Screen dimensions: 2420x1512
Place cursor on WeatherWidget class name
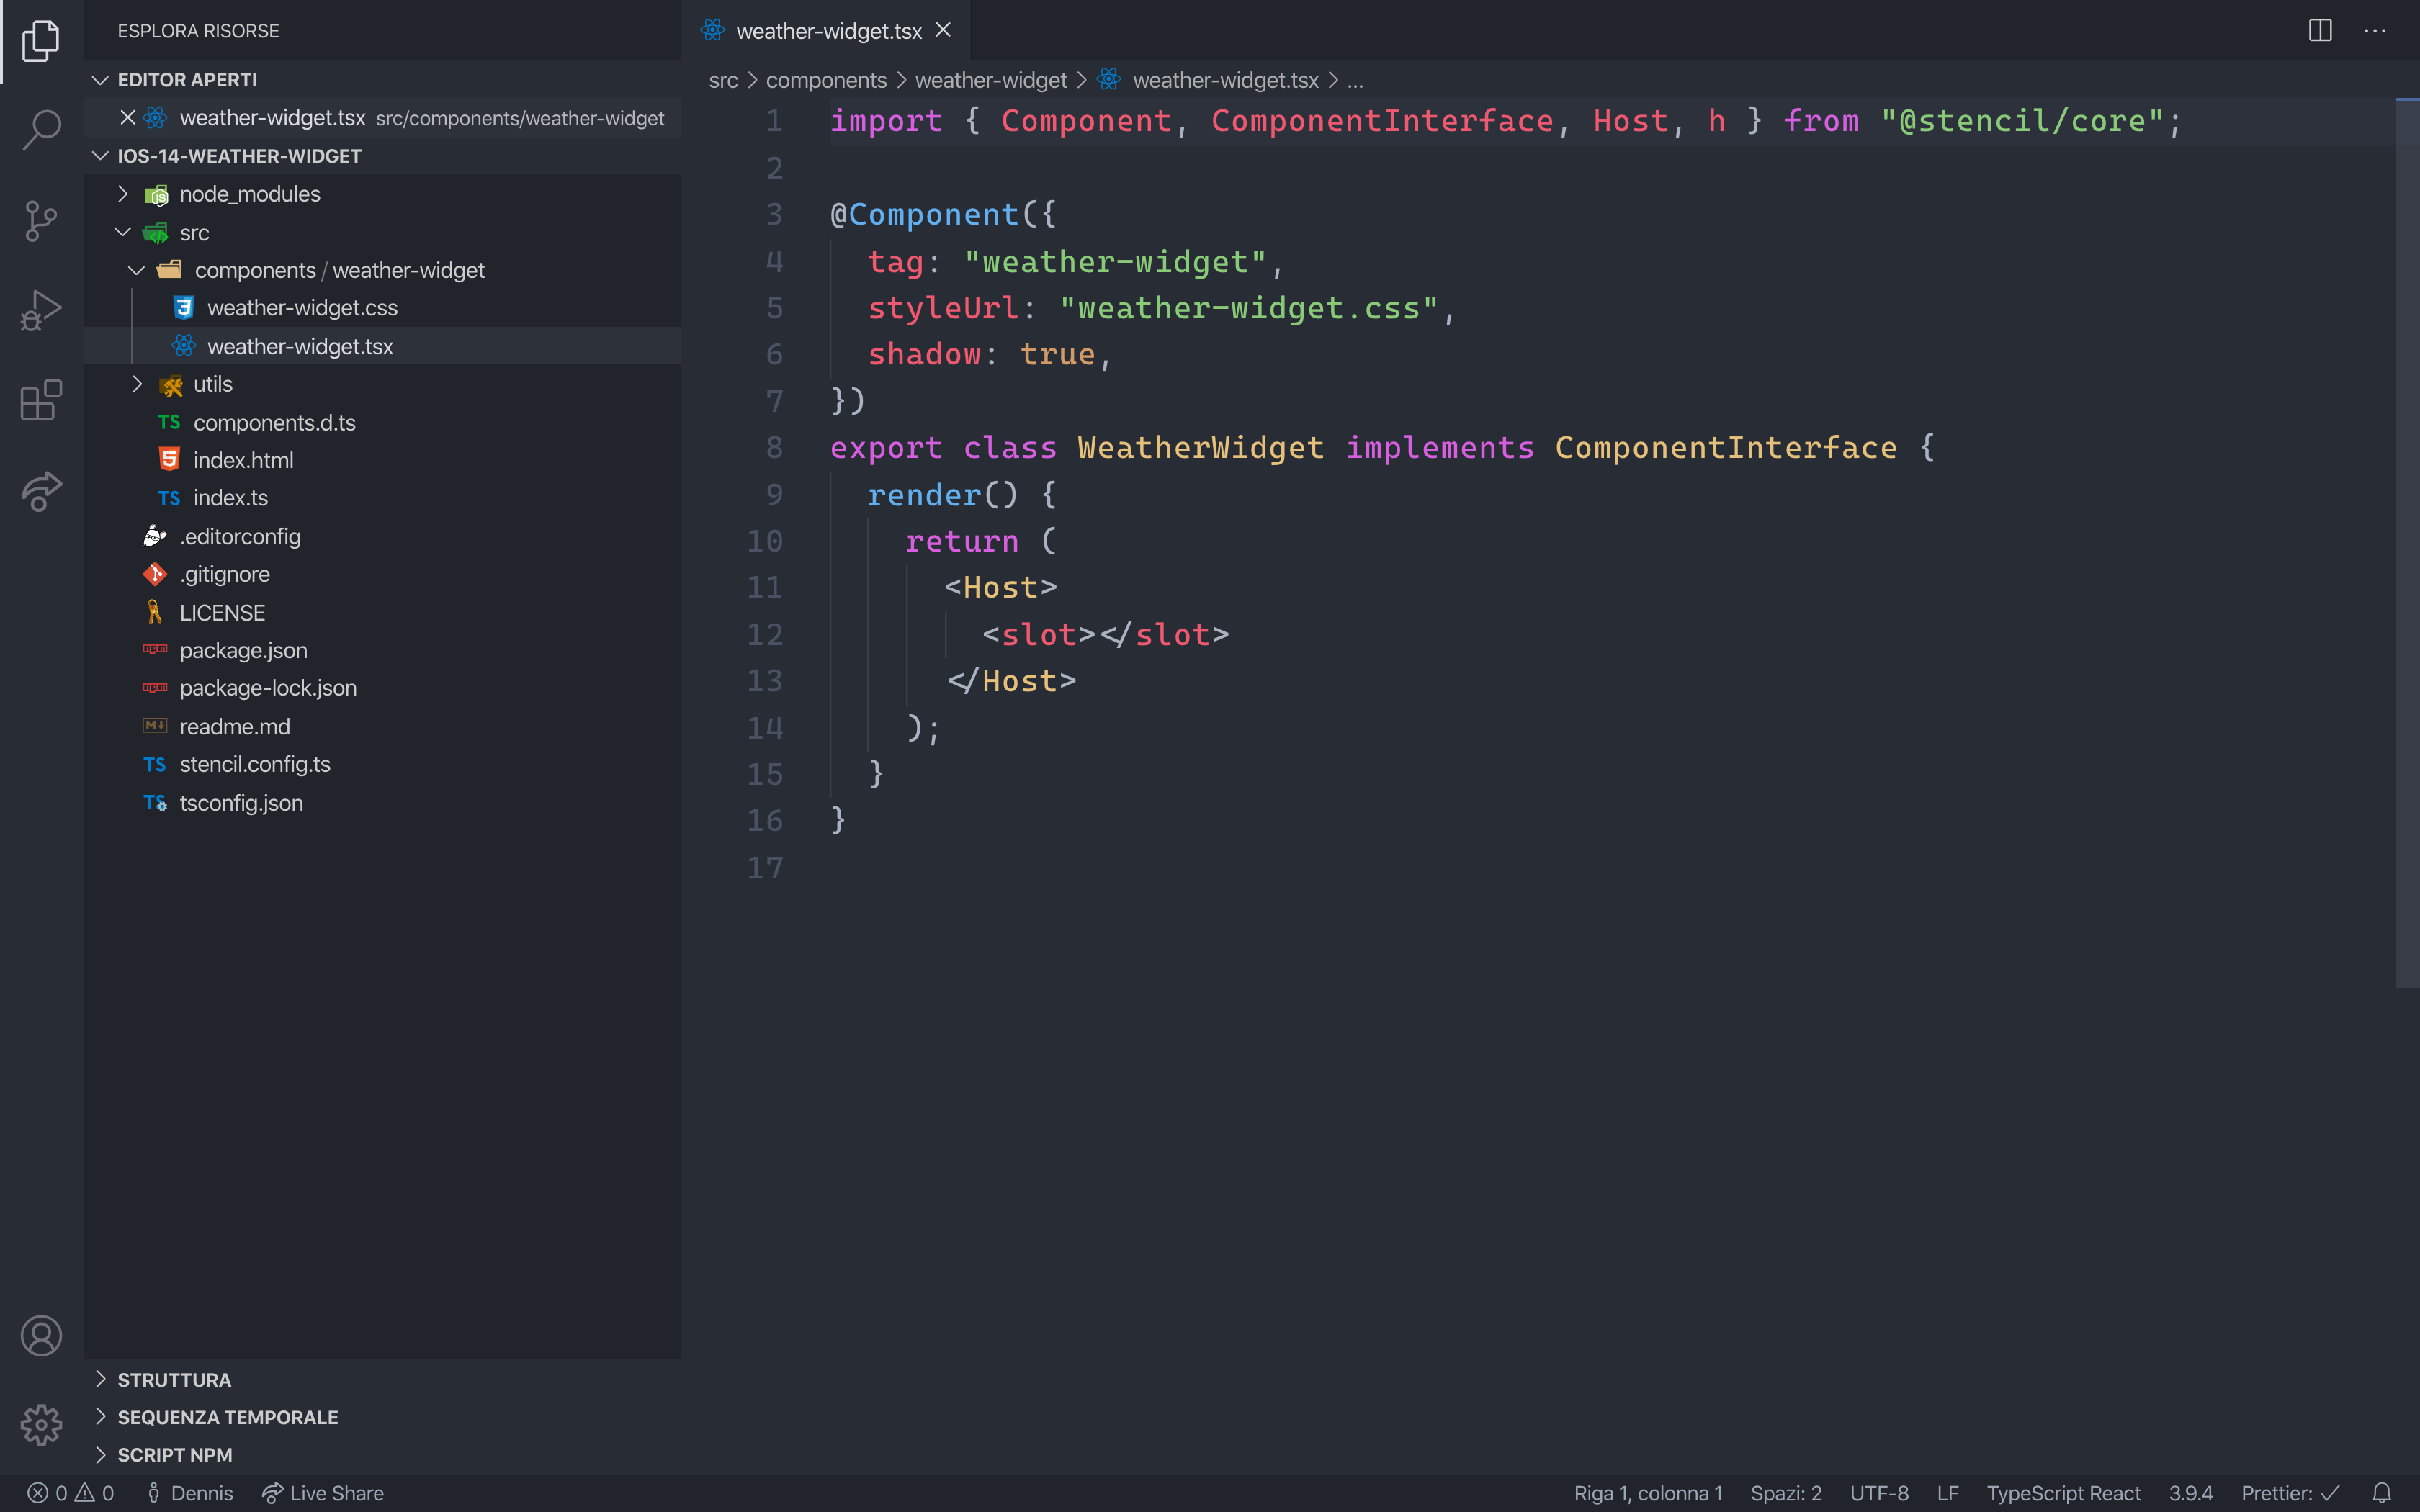pyautogui.click(x=1200, y=447)
